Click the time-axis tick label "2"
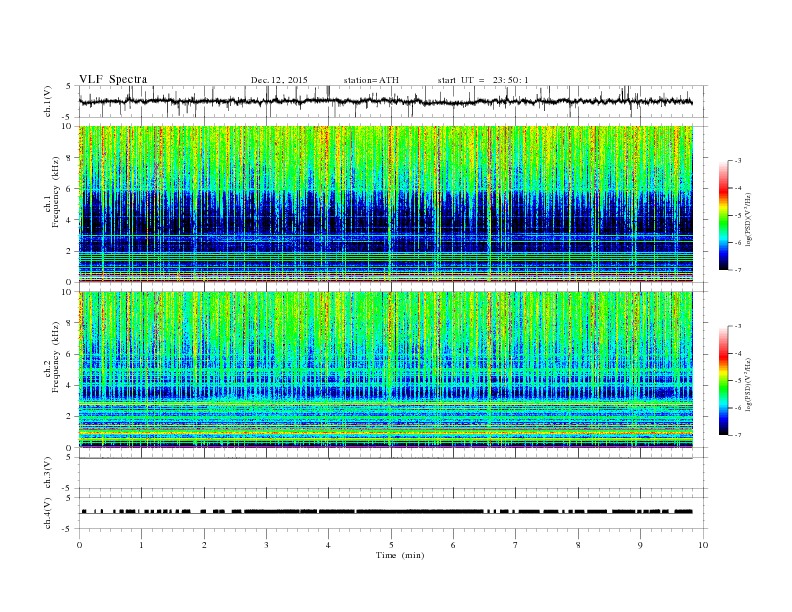The width and height of the screenshot is (792, 612). pyautogui.click(x=204, y=545)
